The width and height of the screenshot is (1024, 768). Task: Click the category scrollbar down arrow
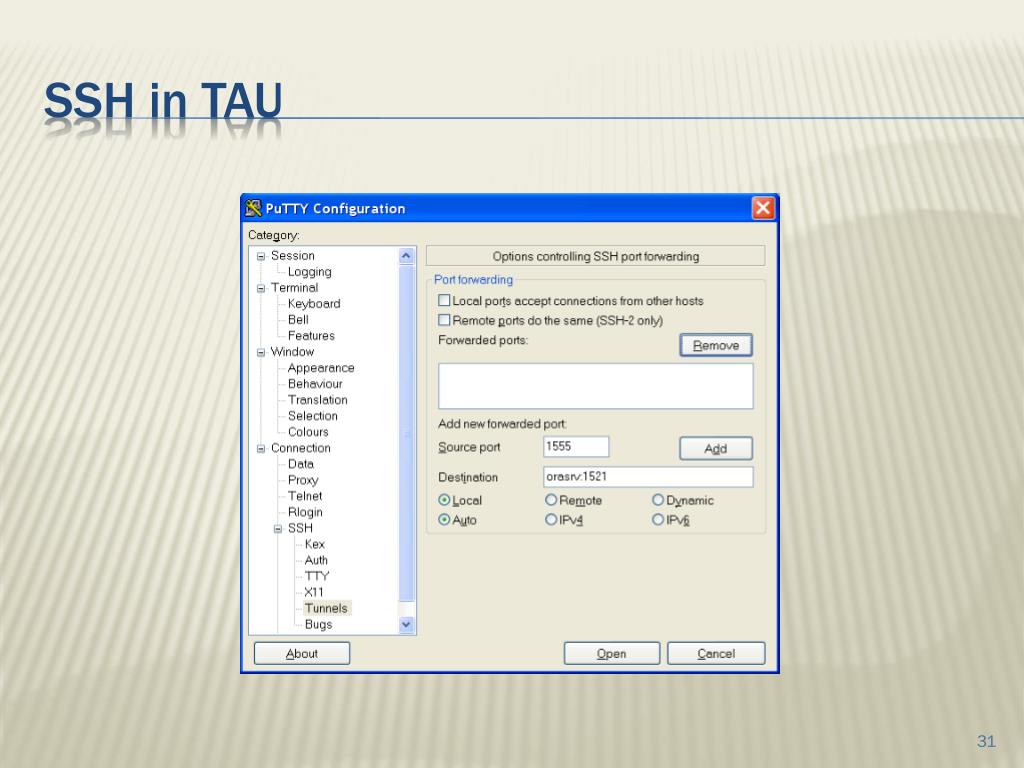point(406,625)
